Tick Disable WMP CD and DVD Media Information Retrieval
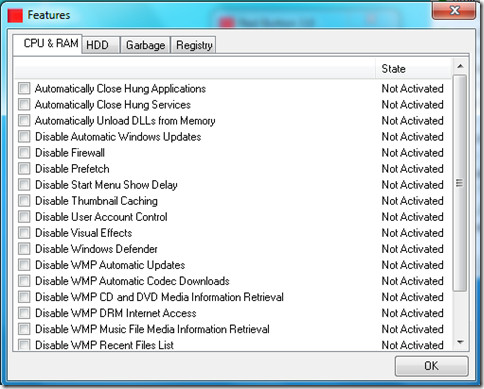Image resolution: width=484 pixels, height=389 pixels. [x=24, y=297]
